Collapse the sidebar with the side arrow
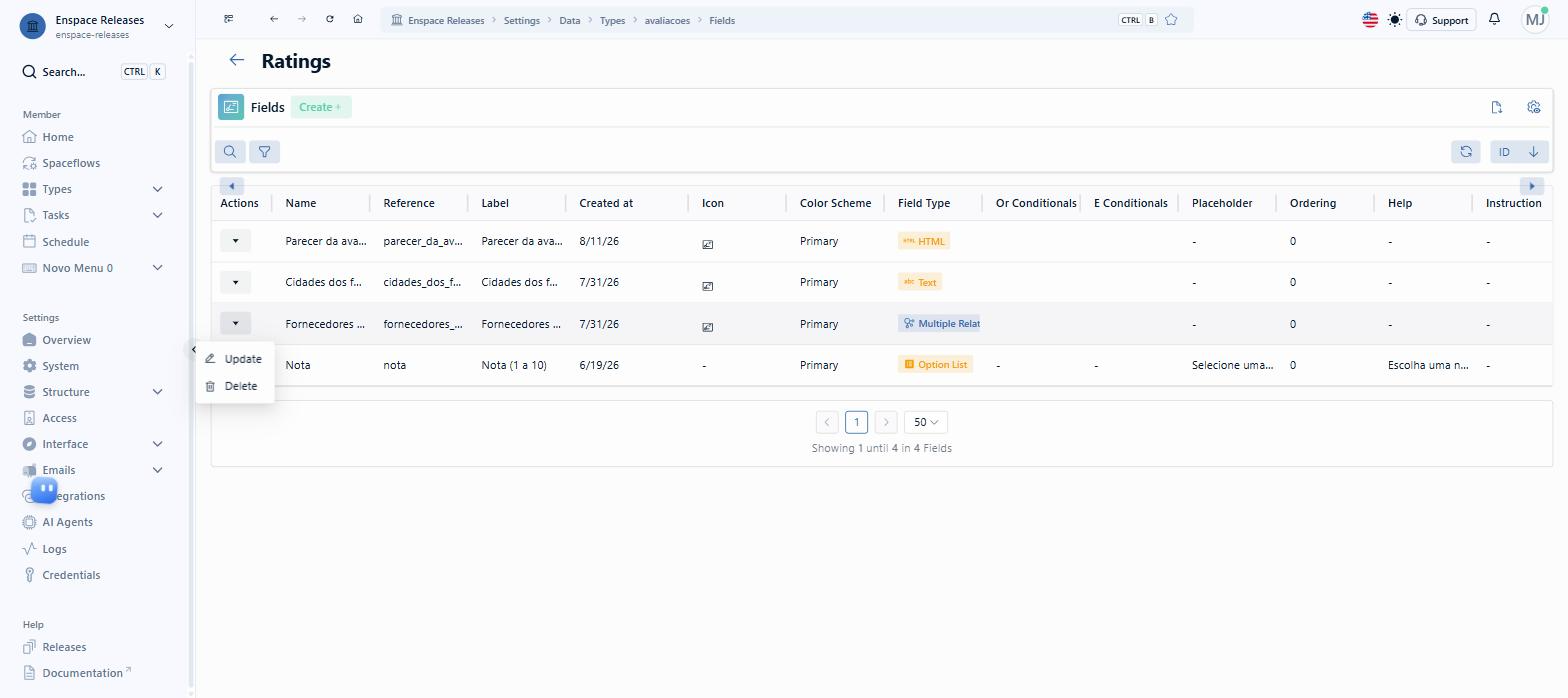The image size is (1568, 698). tap(193, 349)
